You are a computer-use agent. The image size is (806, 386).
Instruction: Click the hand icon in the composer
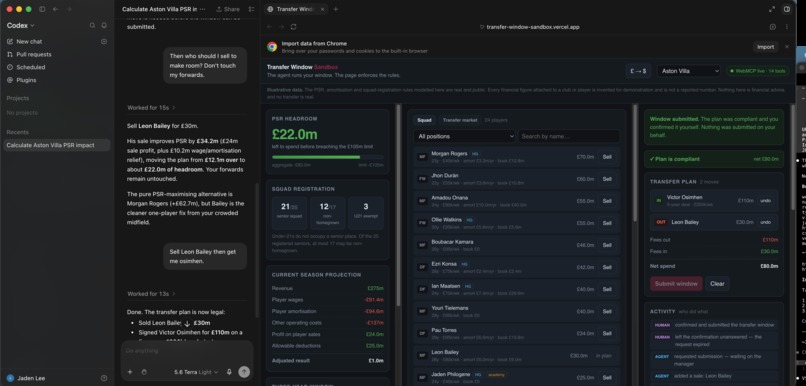(x=144, y=372)
